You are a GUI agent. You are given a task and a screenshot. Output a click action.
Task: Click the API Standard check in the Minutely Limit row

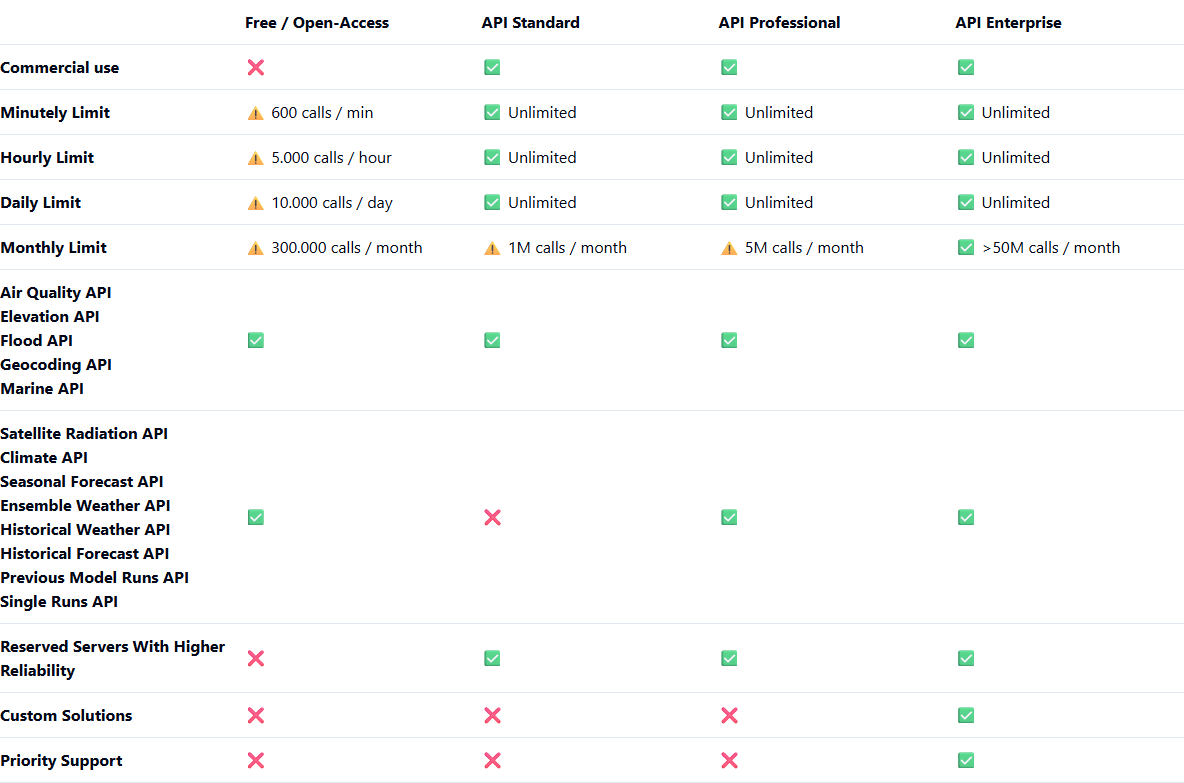(492, 113)
